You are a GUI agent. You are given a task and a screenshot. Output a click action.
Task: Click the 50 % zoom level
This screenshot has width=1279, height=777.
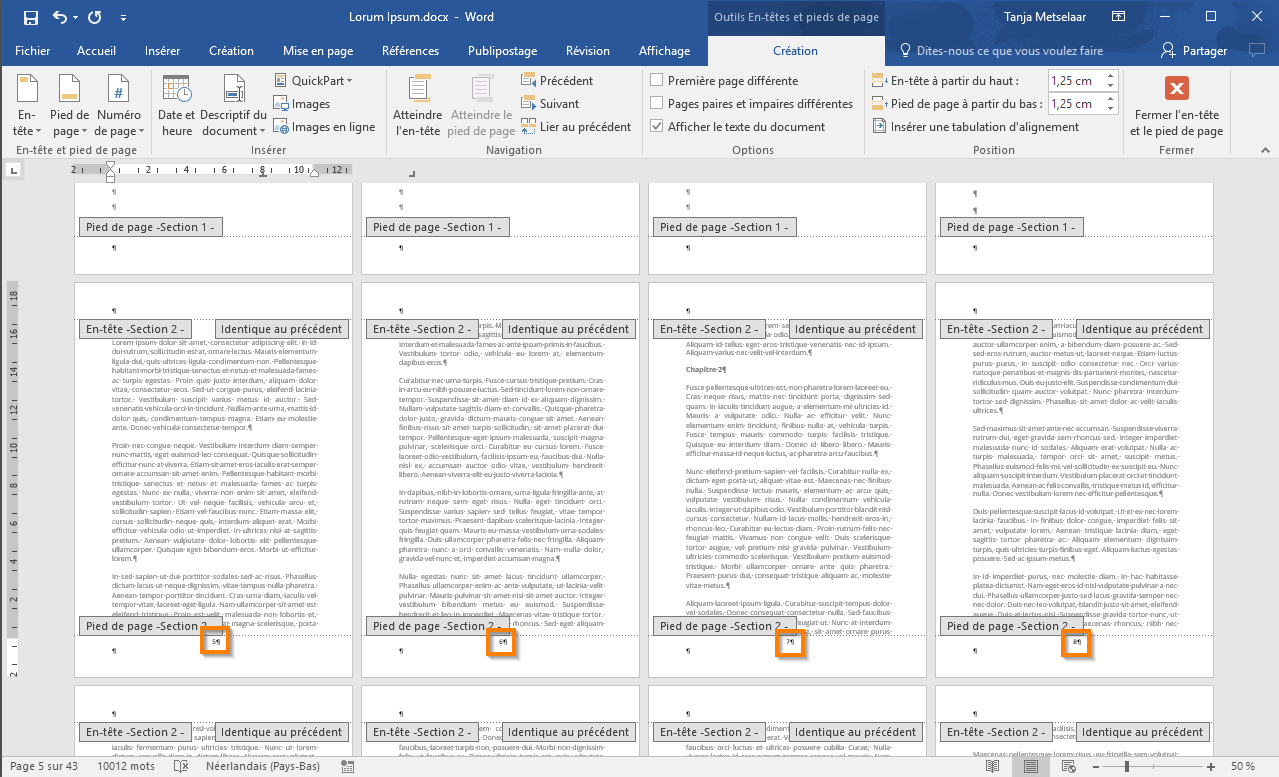(x=1243, y=766)
